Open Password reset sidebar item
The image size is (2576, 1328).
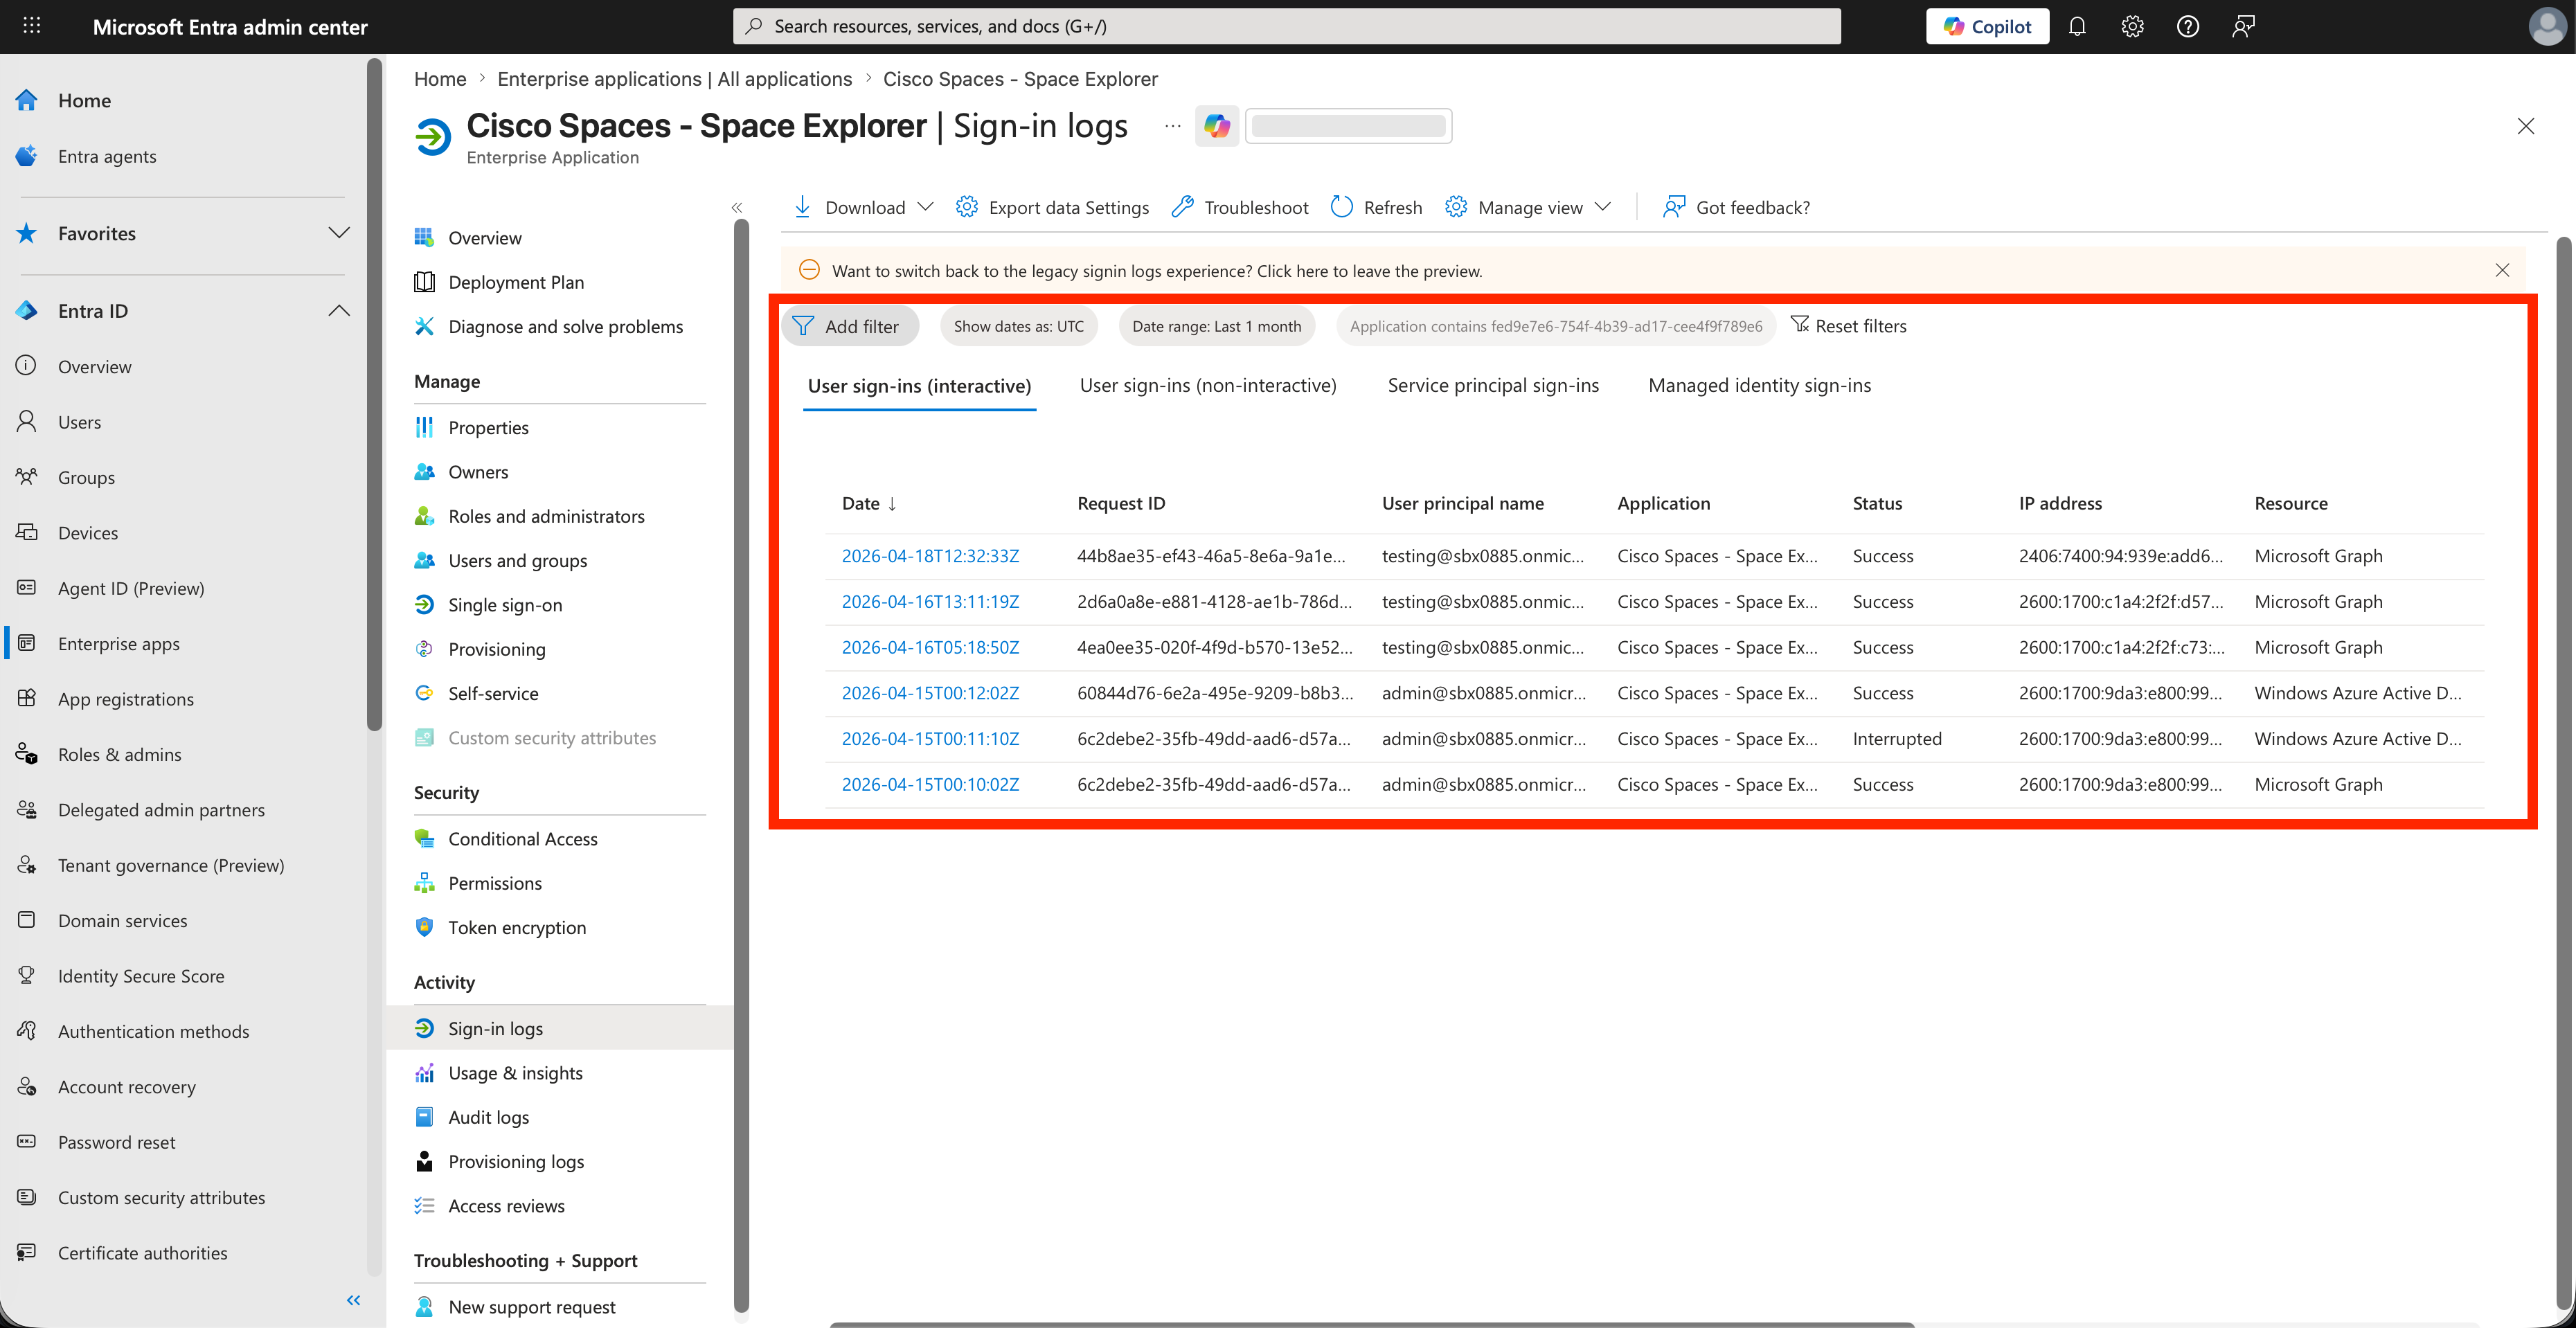[116, 1142]
